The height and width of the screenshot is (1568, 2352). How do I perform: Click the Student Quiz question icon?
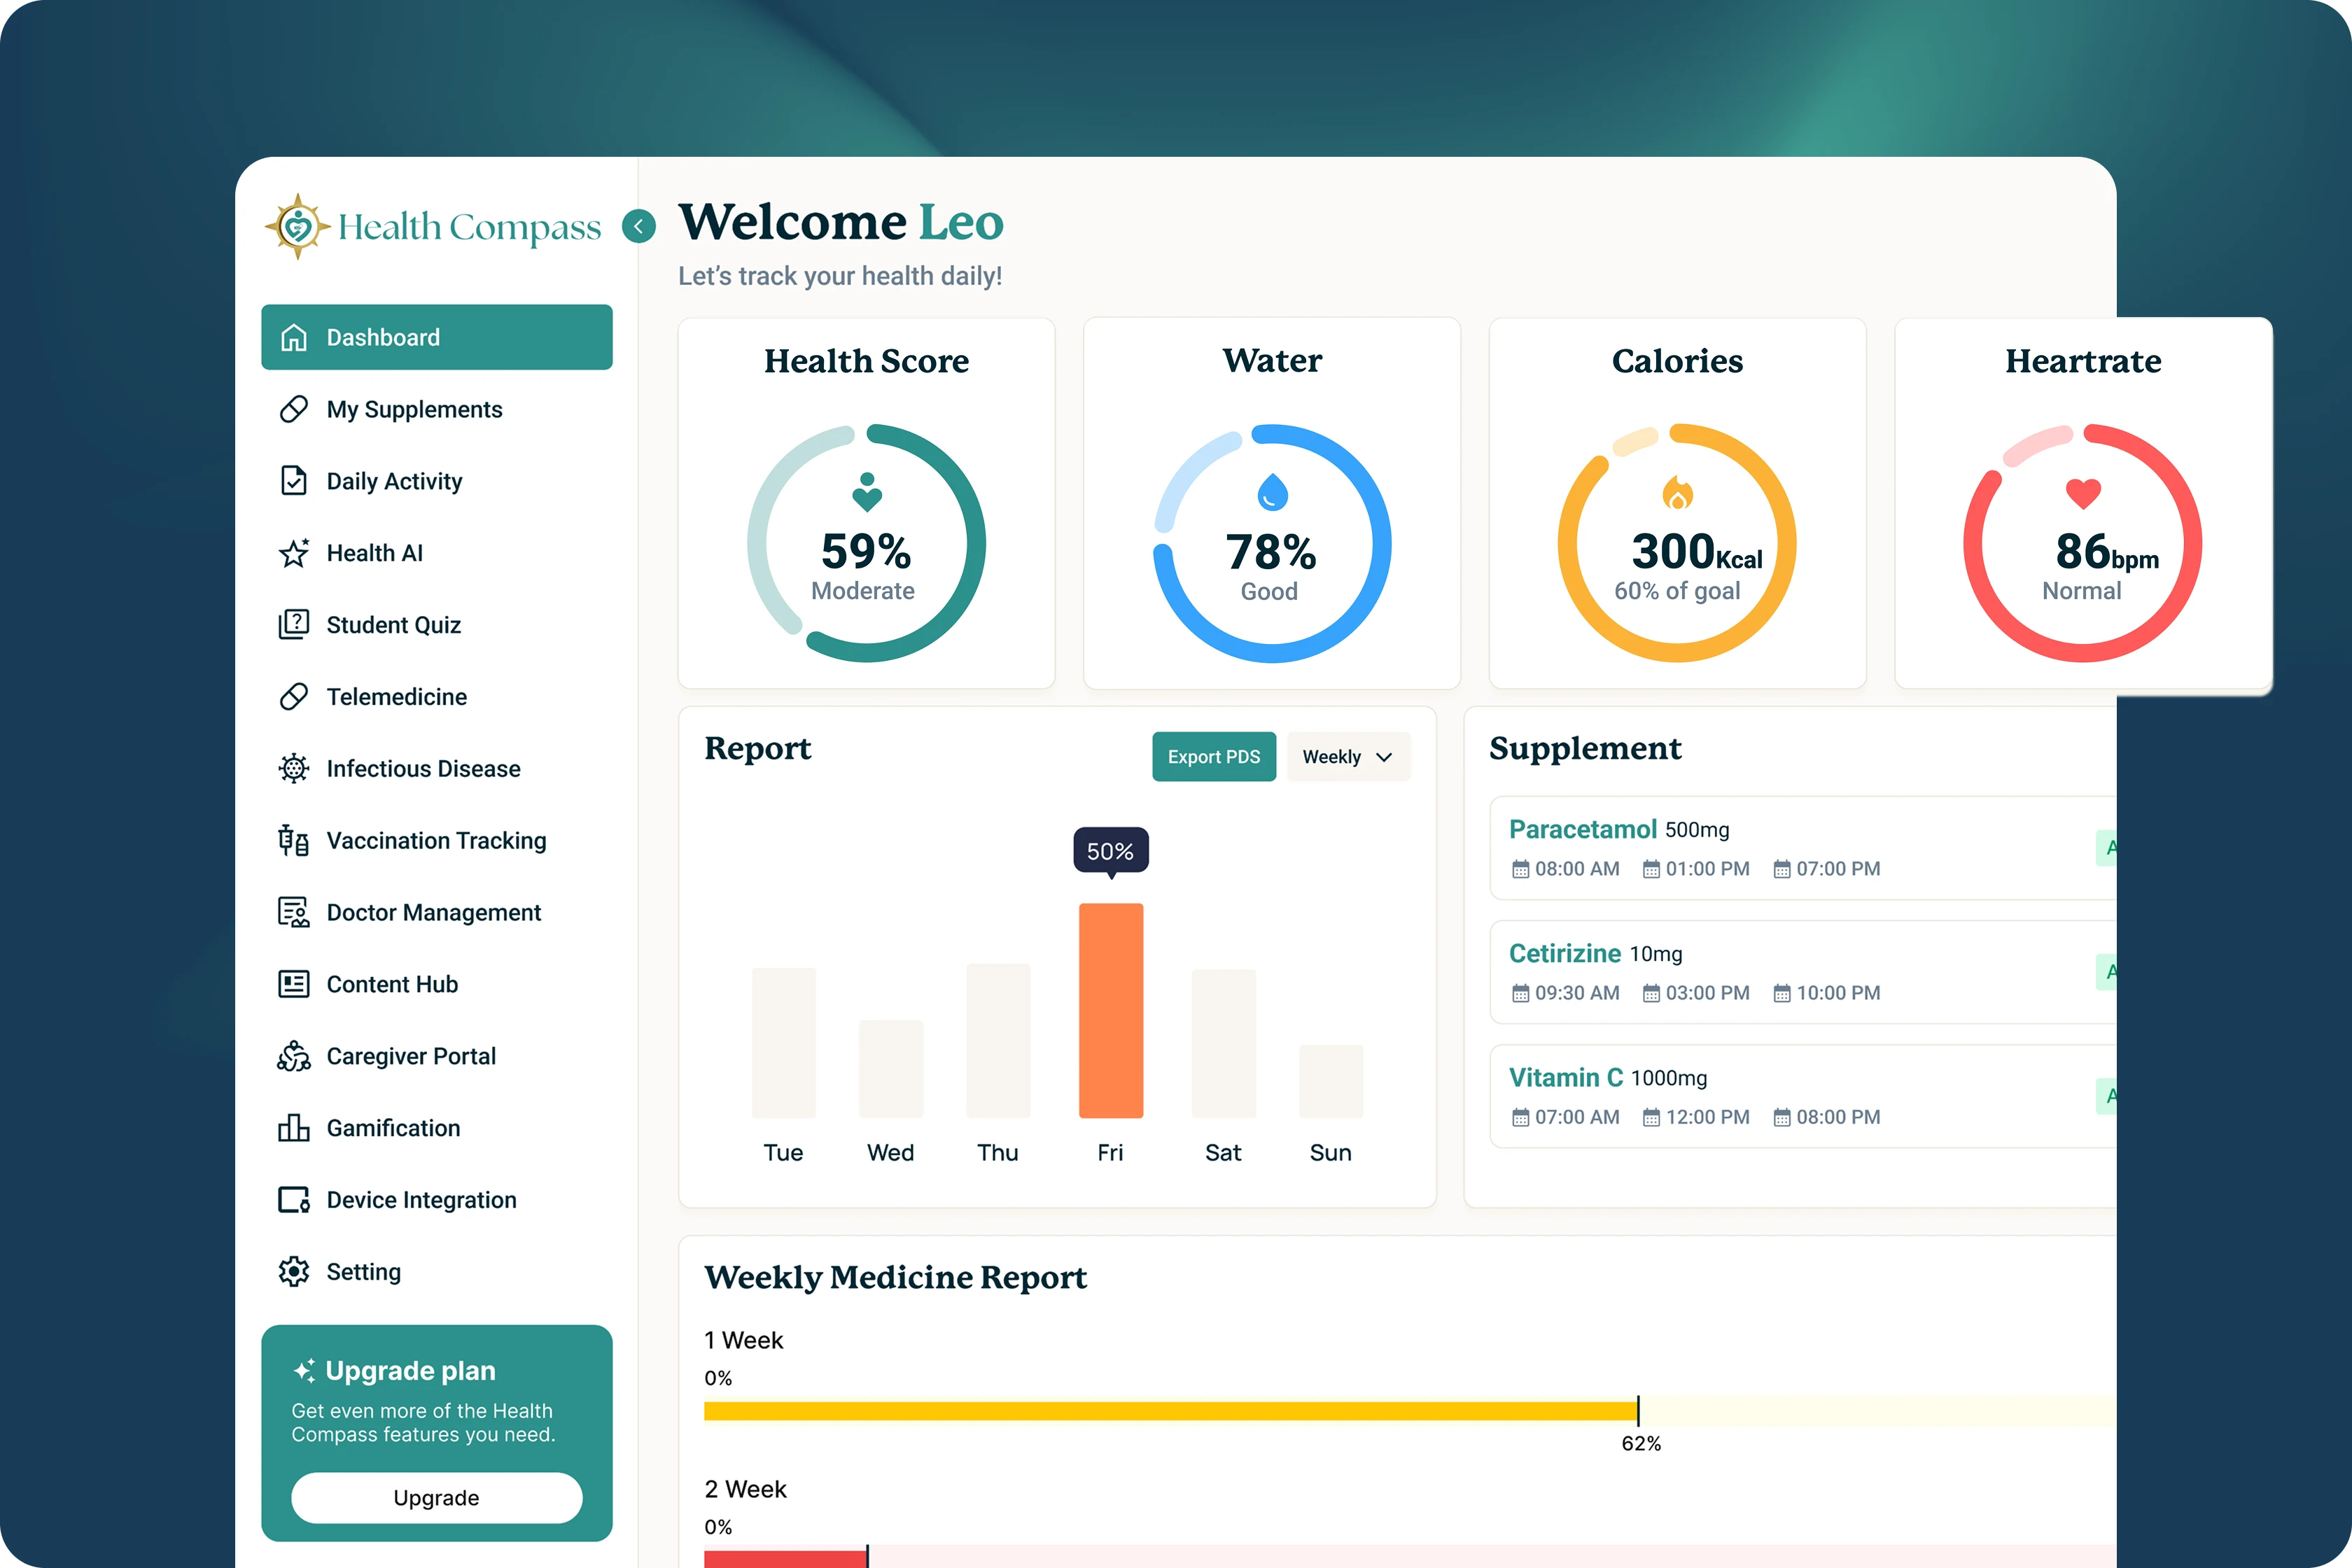[294, 625]
